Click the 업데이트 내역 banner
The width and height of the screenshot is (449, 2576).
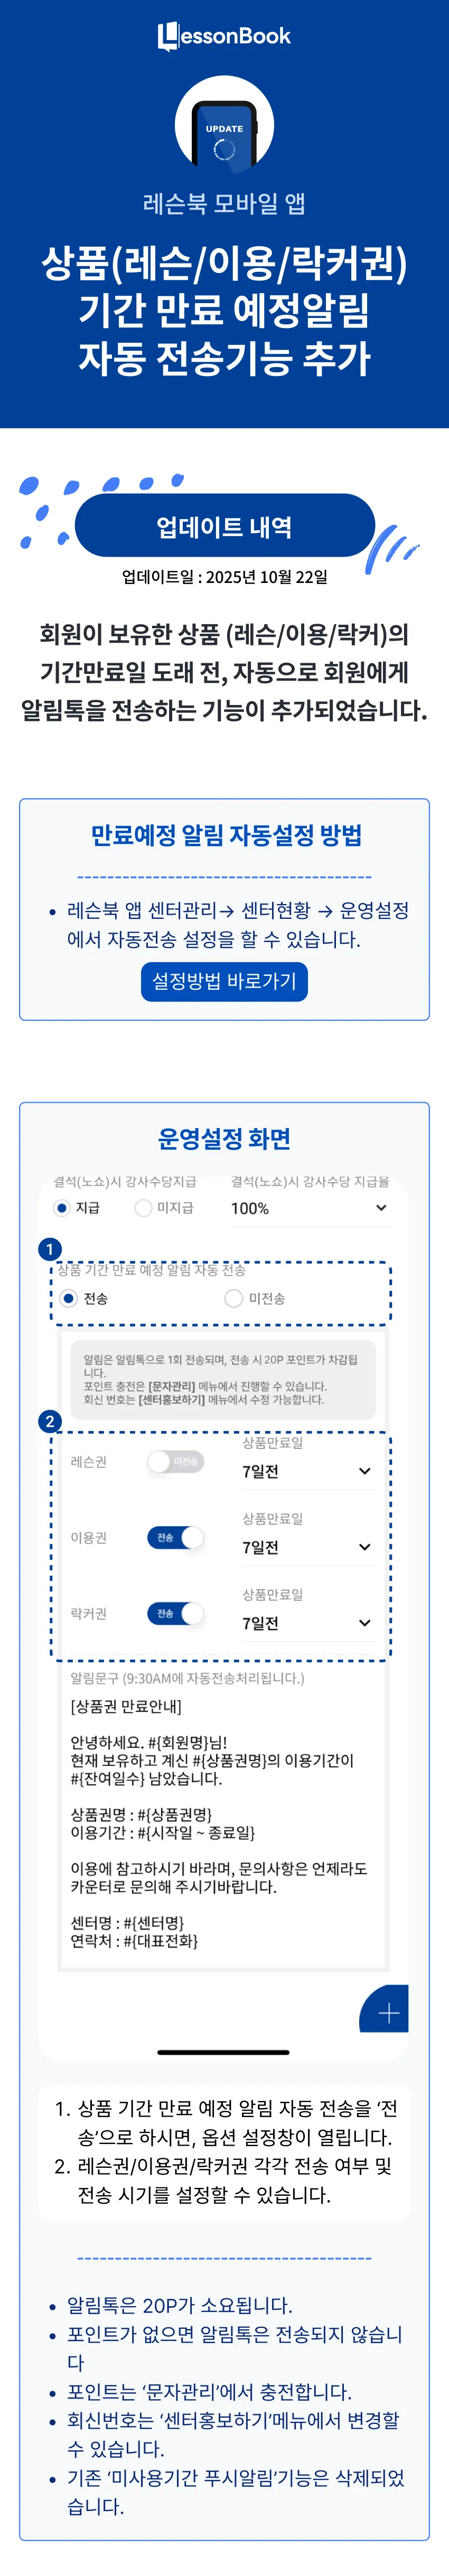click(224, 526)
